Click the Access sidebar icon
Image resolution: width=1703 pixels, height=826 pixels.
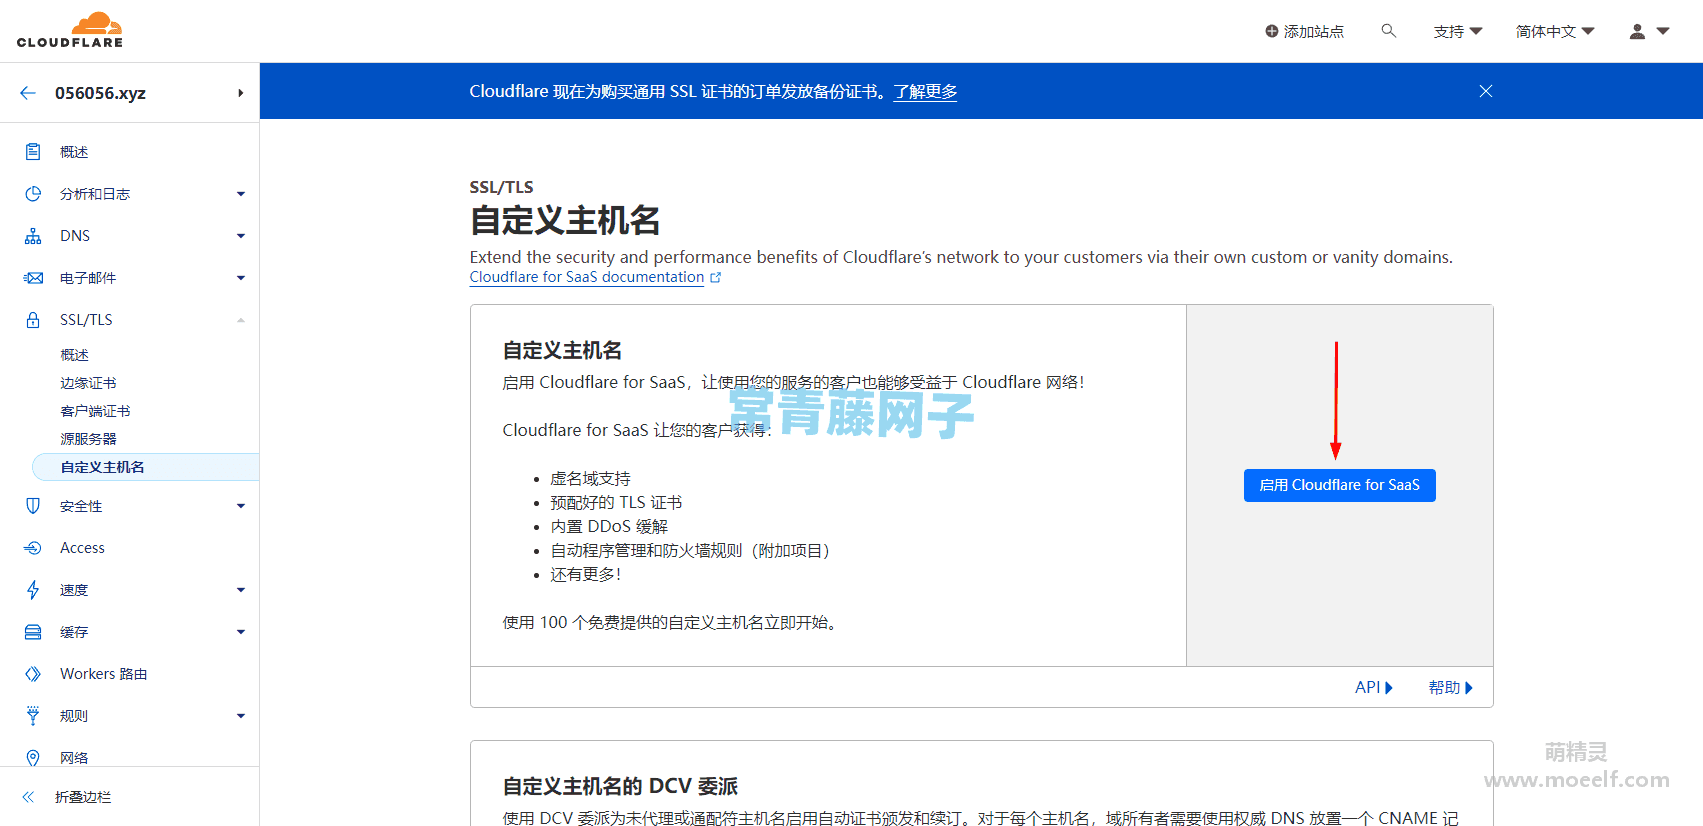(33, 548)
